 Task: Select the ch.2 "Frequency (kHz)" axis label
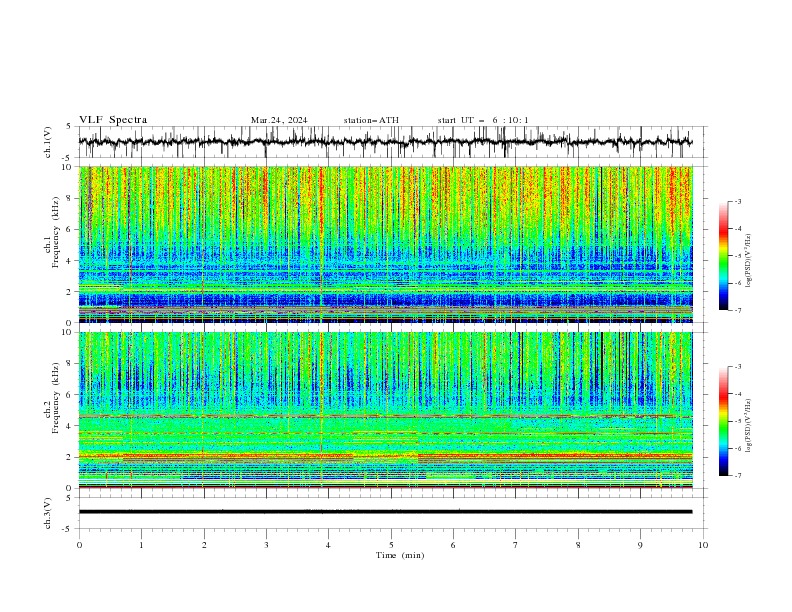[x=56, y=397]
